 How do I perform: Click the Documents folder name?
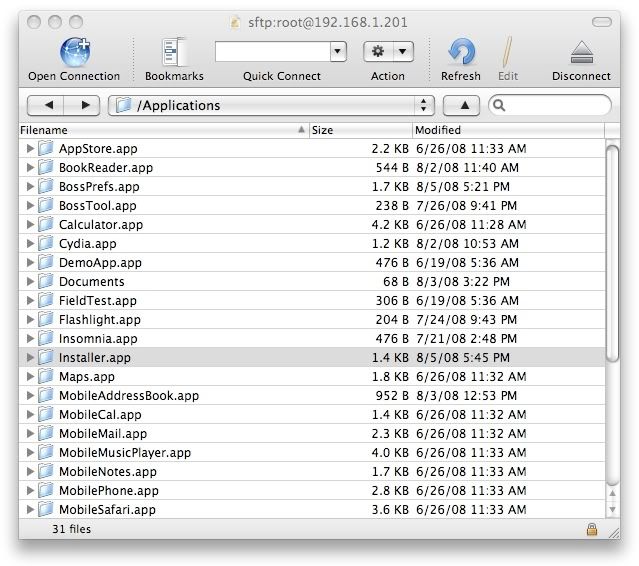[92, 282]
